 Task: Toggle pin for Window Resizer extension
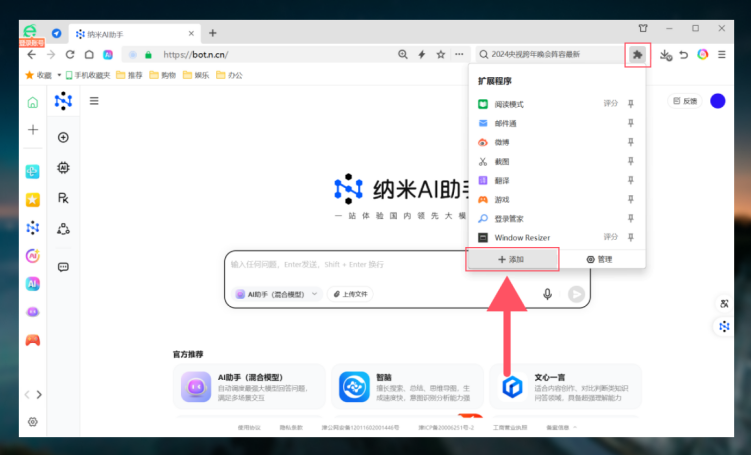pos(631,237)
